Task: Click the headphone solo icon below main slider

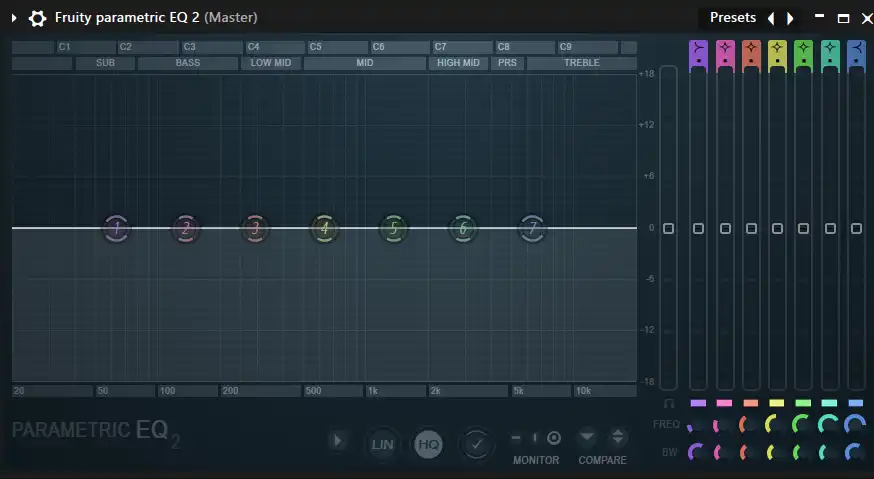Action: pos(669,403)
